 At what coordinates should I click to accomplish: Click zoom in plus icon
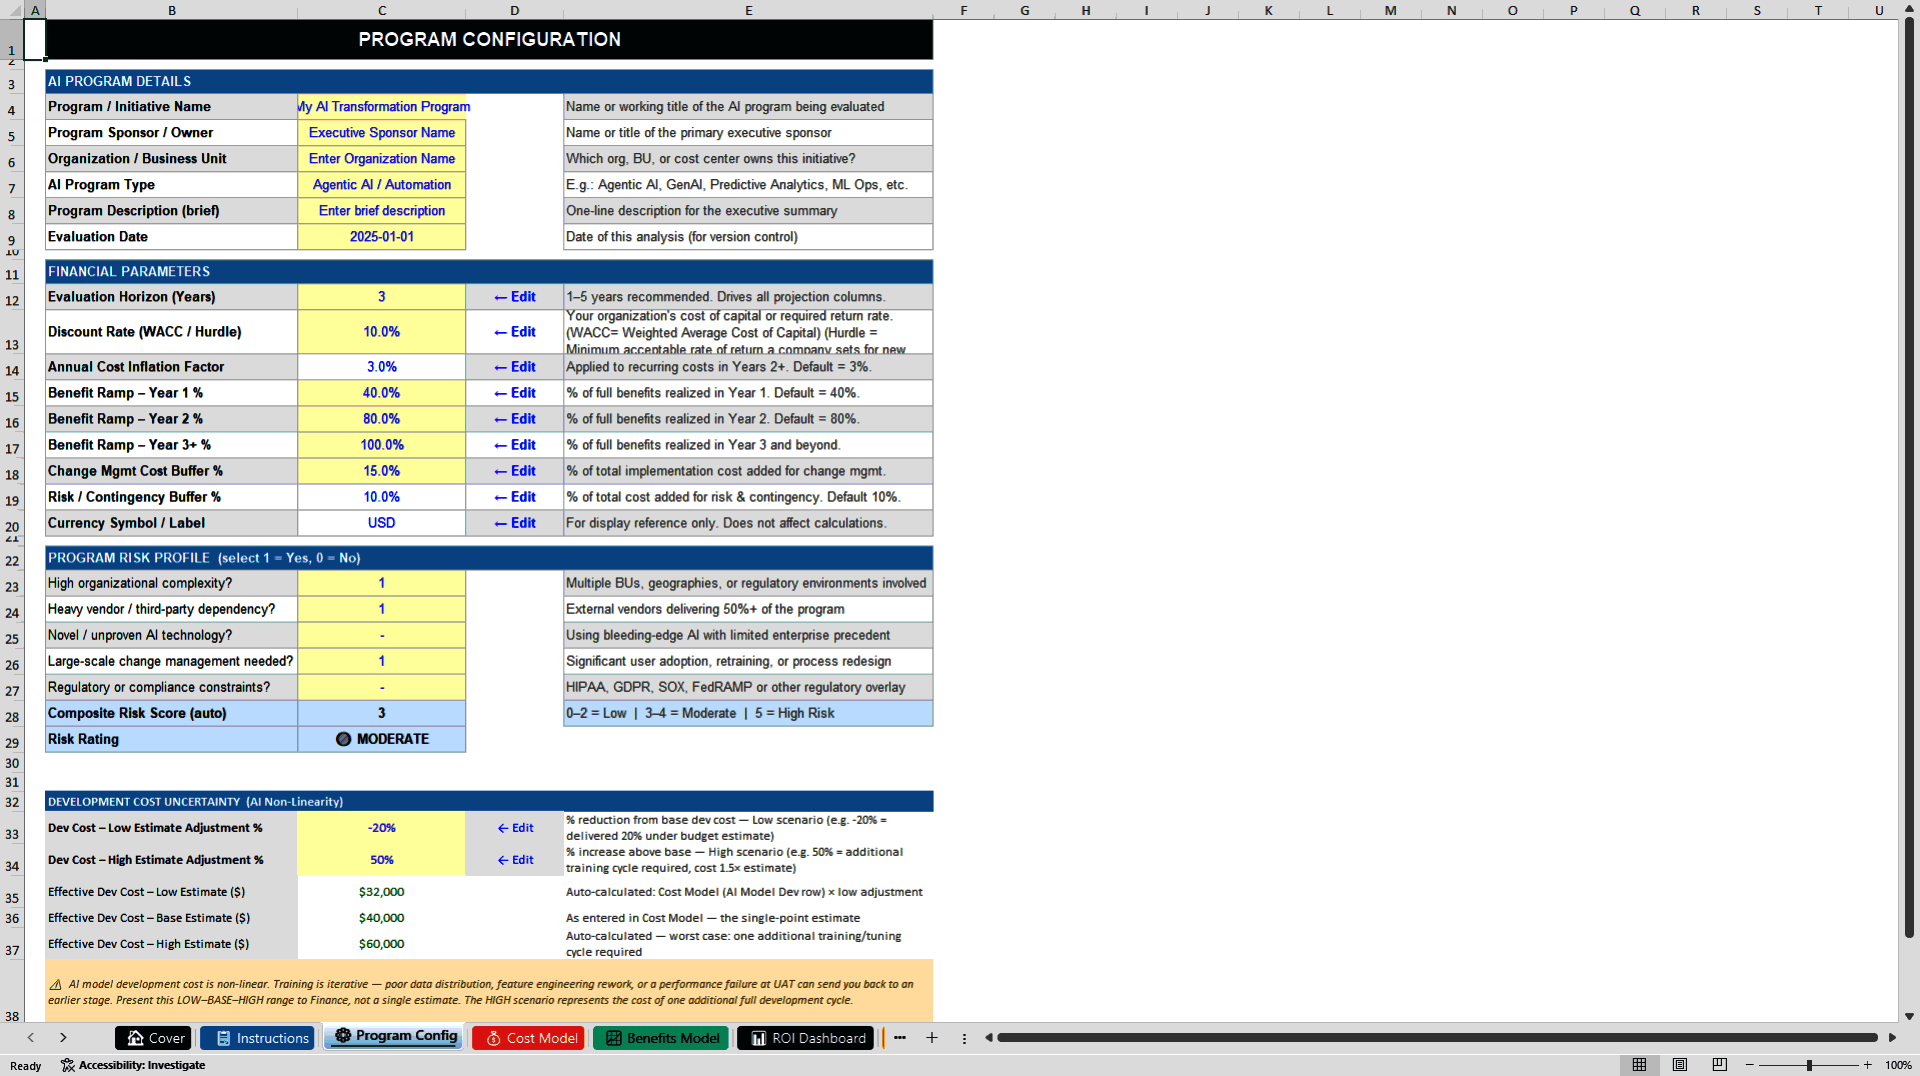(x=1868, y=1065)
